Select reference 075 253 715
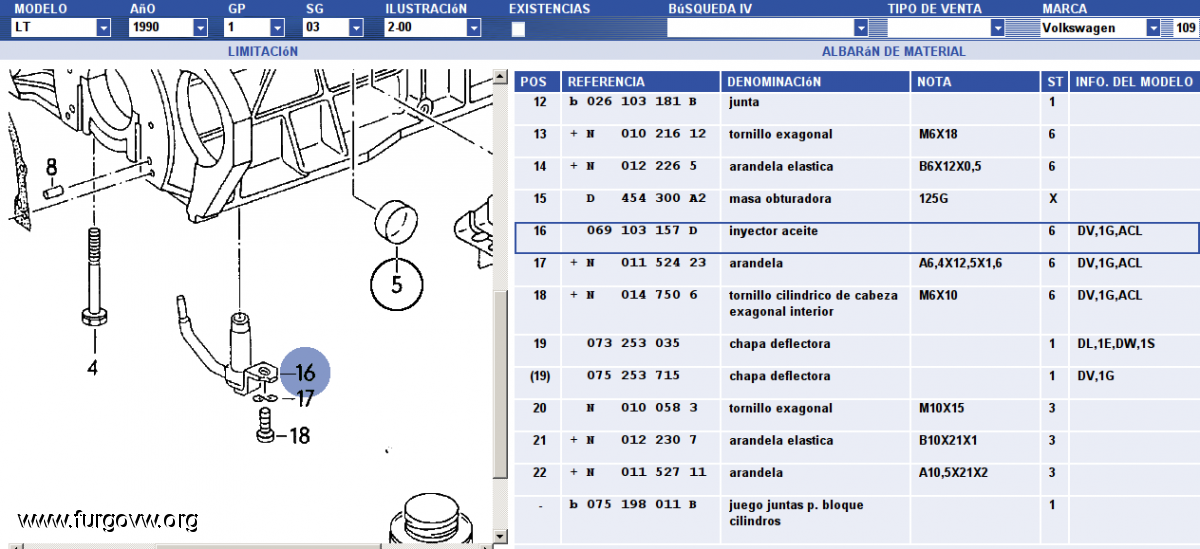 (633, 376)
